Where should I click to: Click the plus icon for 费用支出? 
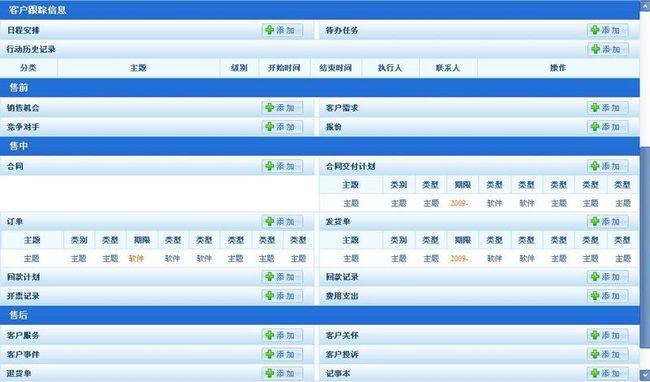[x=595, y=296]
